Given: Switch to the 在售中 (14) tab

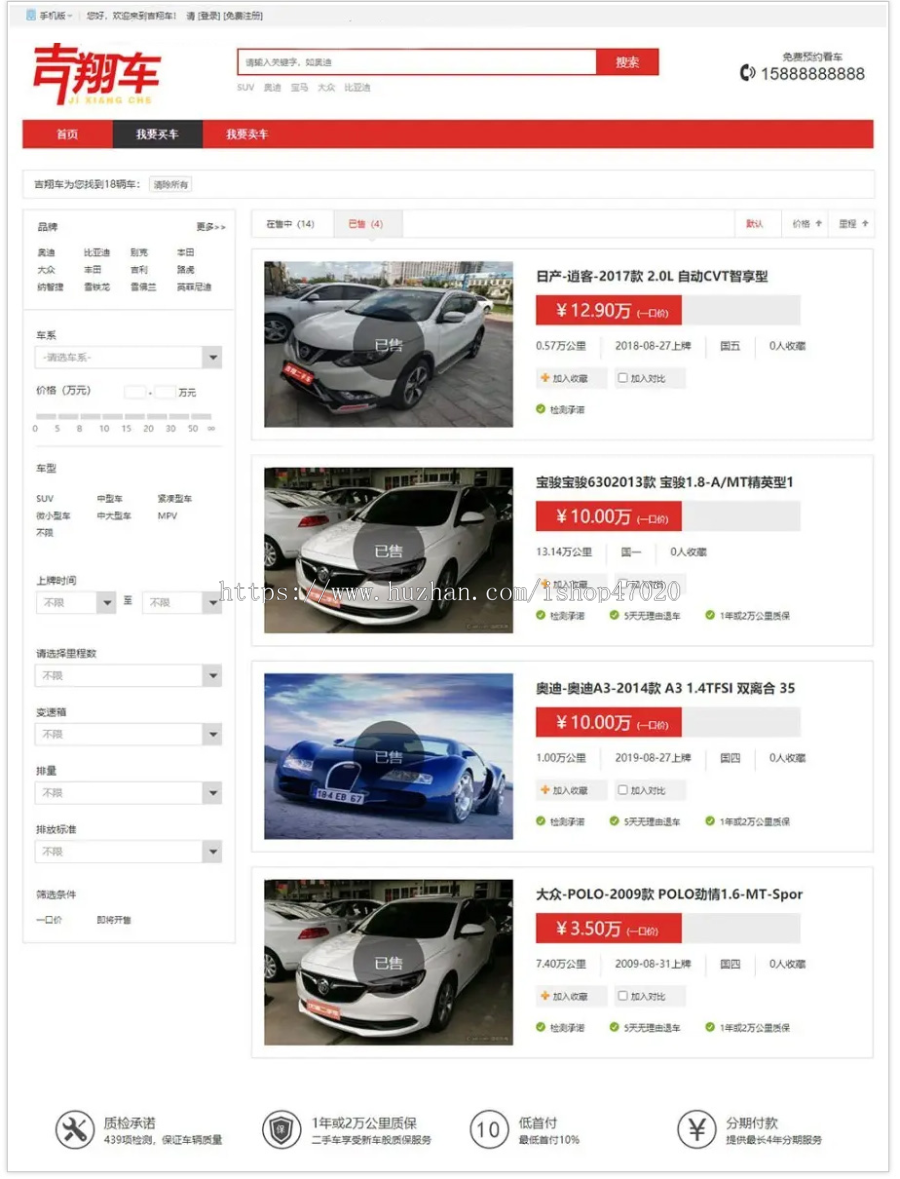Looking at the screenshot, I should point(290,223).
